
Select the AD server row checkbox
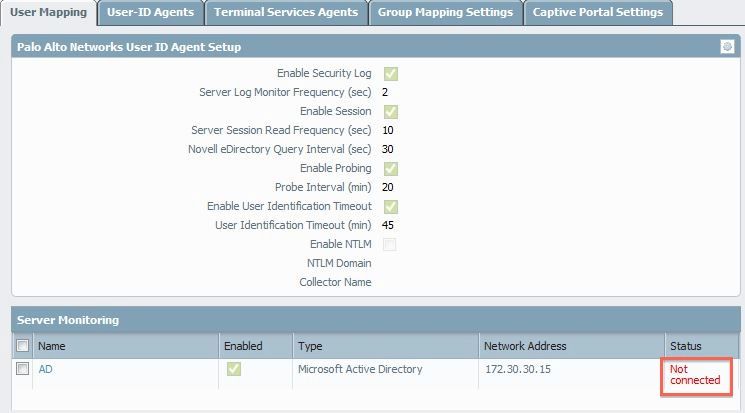click(x=22, y=369)
